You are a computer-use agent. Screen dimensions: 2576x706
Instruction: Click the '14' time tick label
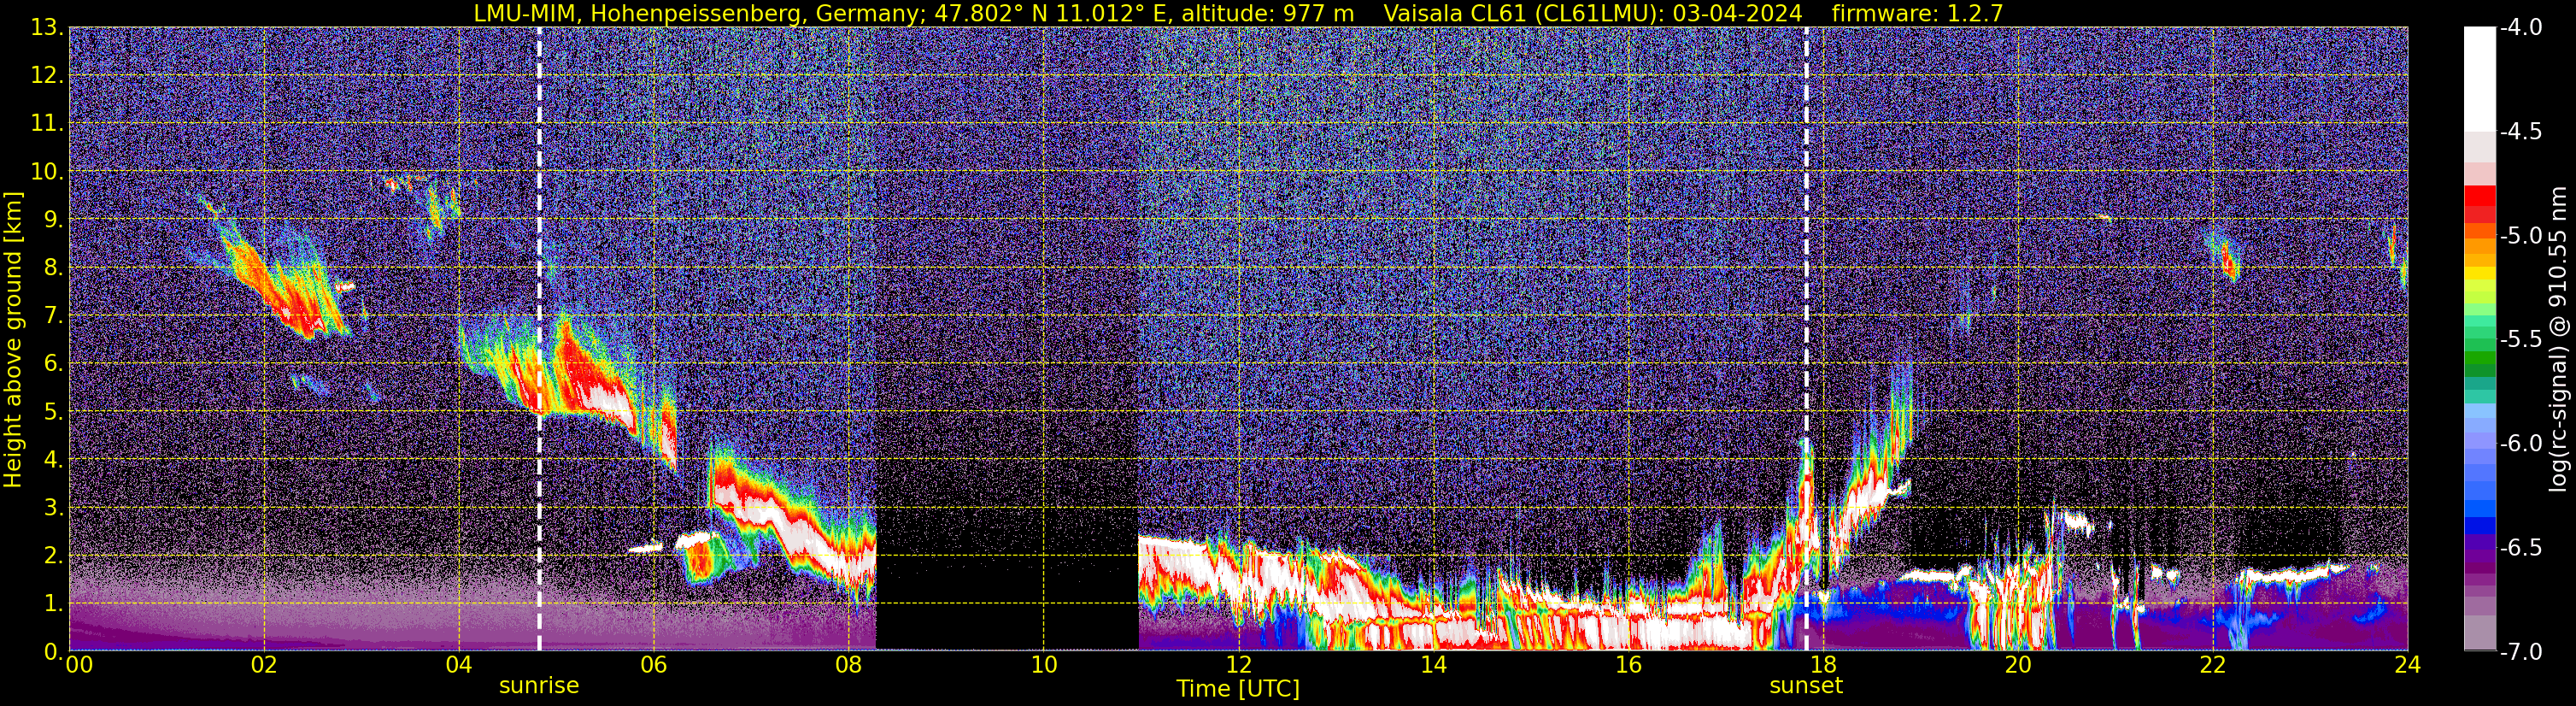[1433, 665]
